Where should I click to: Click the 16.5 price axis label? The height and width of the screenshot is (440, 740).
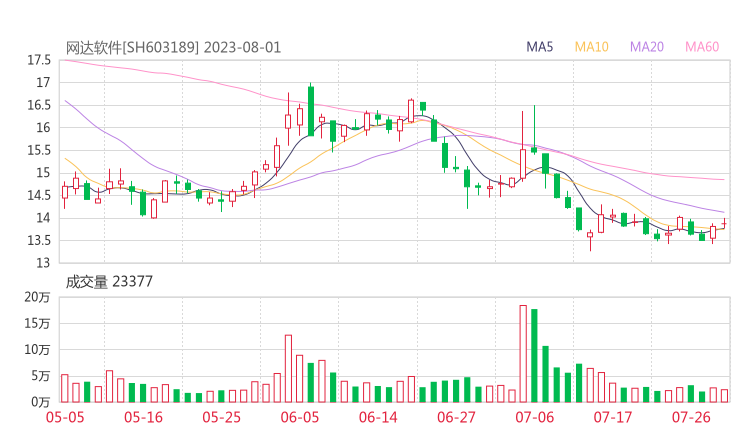click(39, 105)
